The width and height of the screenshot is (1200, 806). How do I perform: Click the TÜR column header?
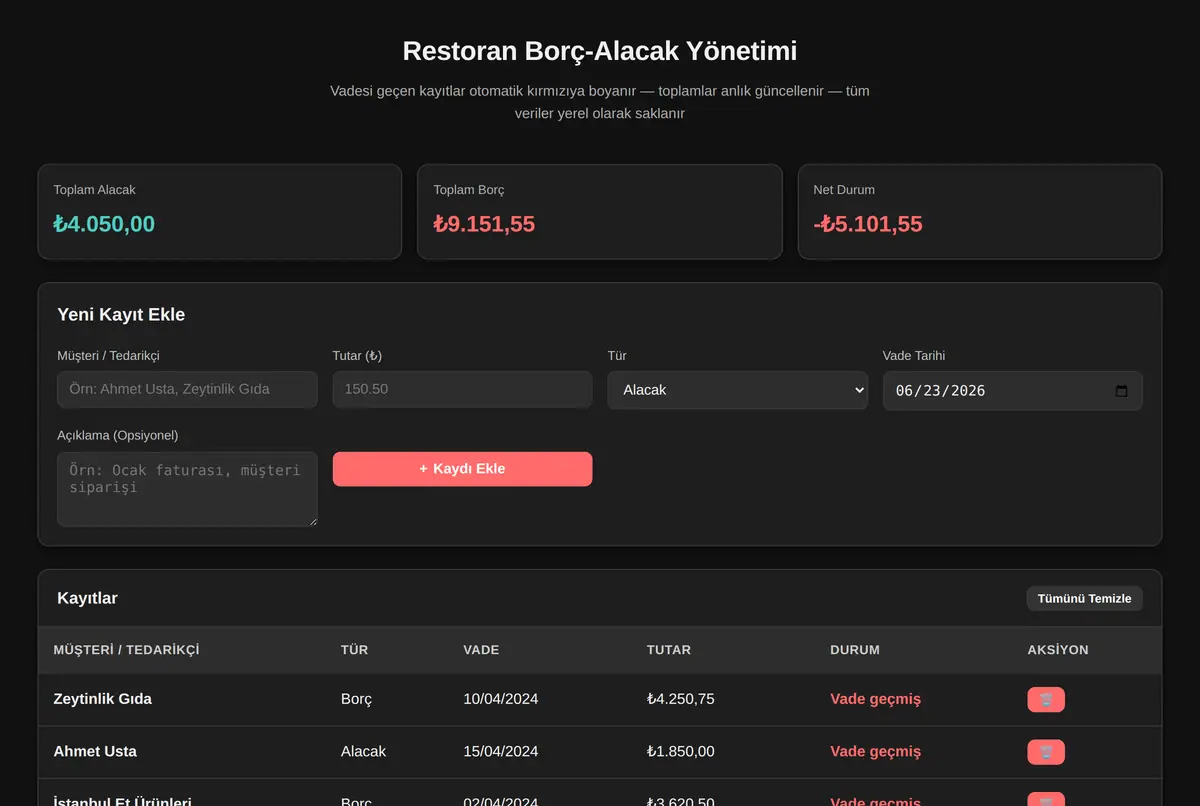(x=354, y=649)
